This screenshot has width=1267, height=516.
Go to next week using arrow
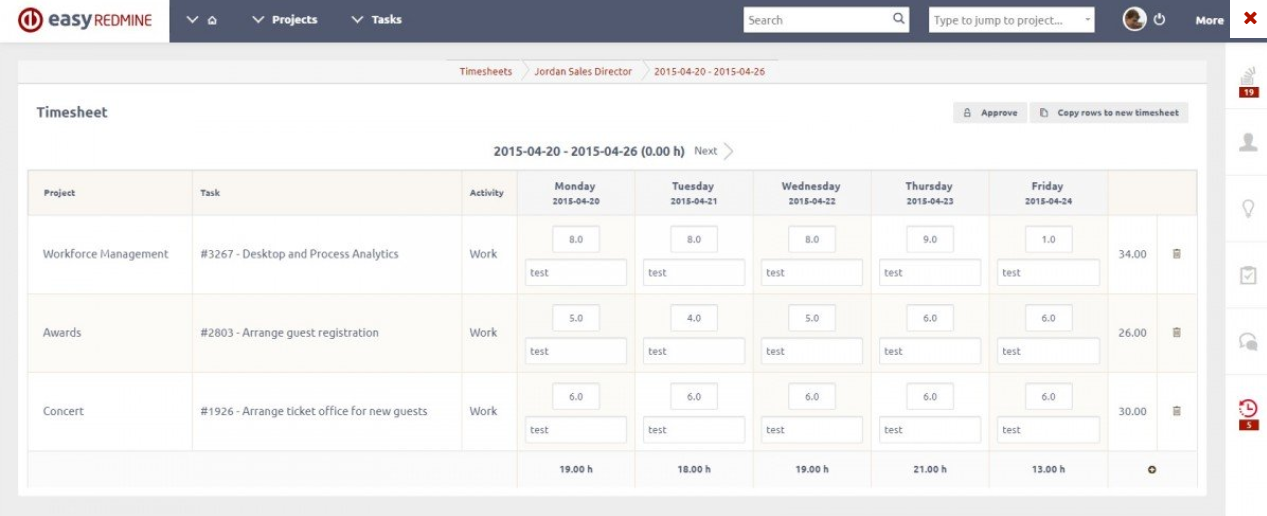(x=729, y=151)
